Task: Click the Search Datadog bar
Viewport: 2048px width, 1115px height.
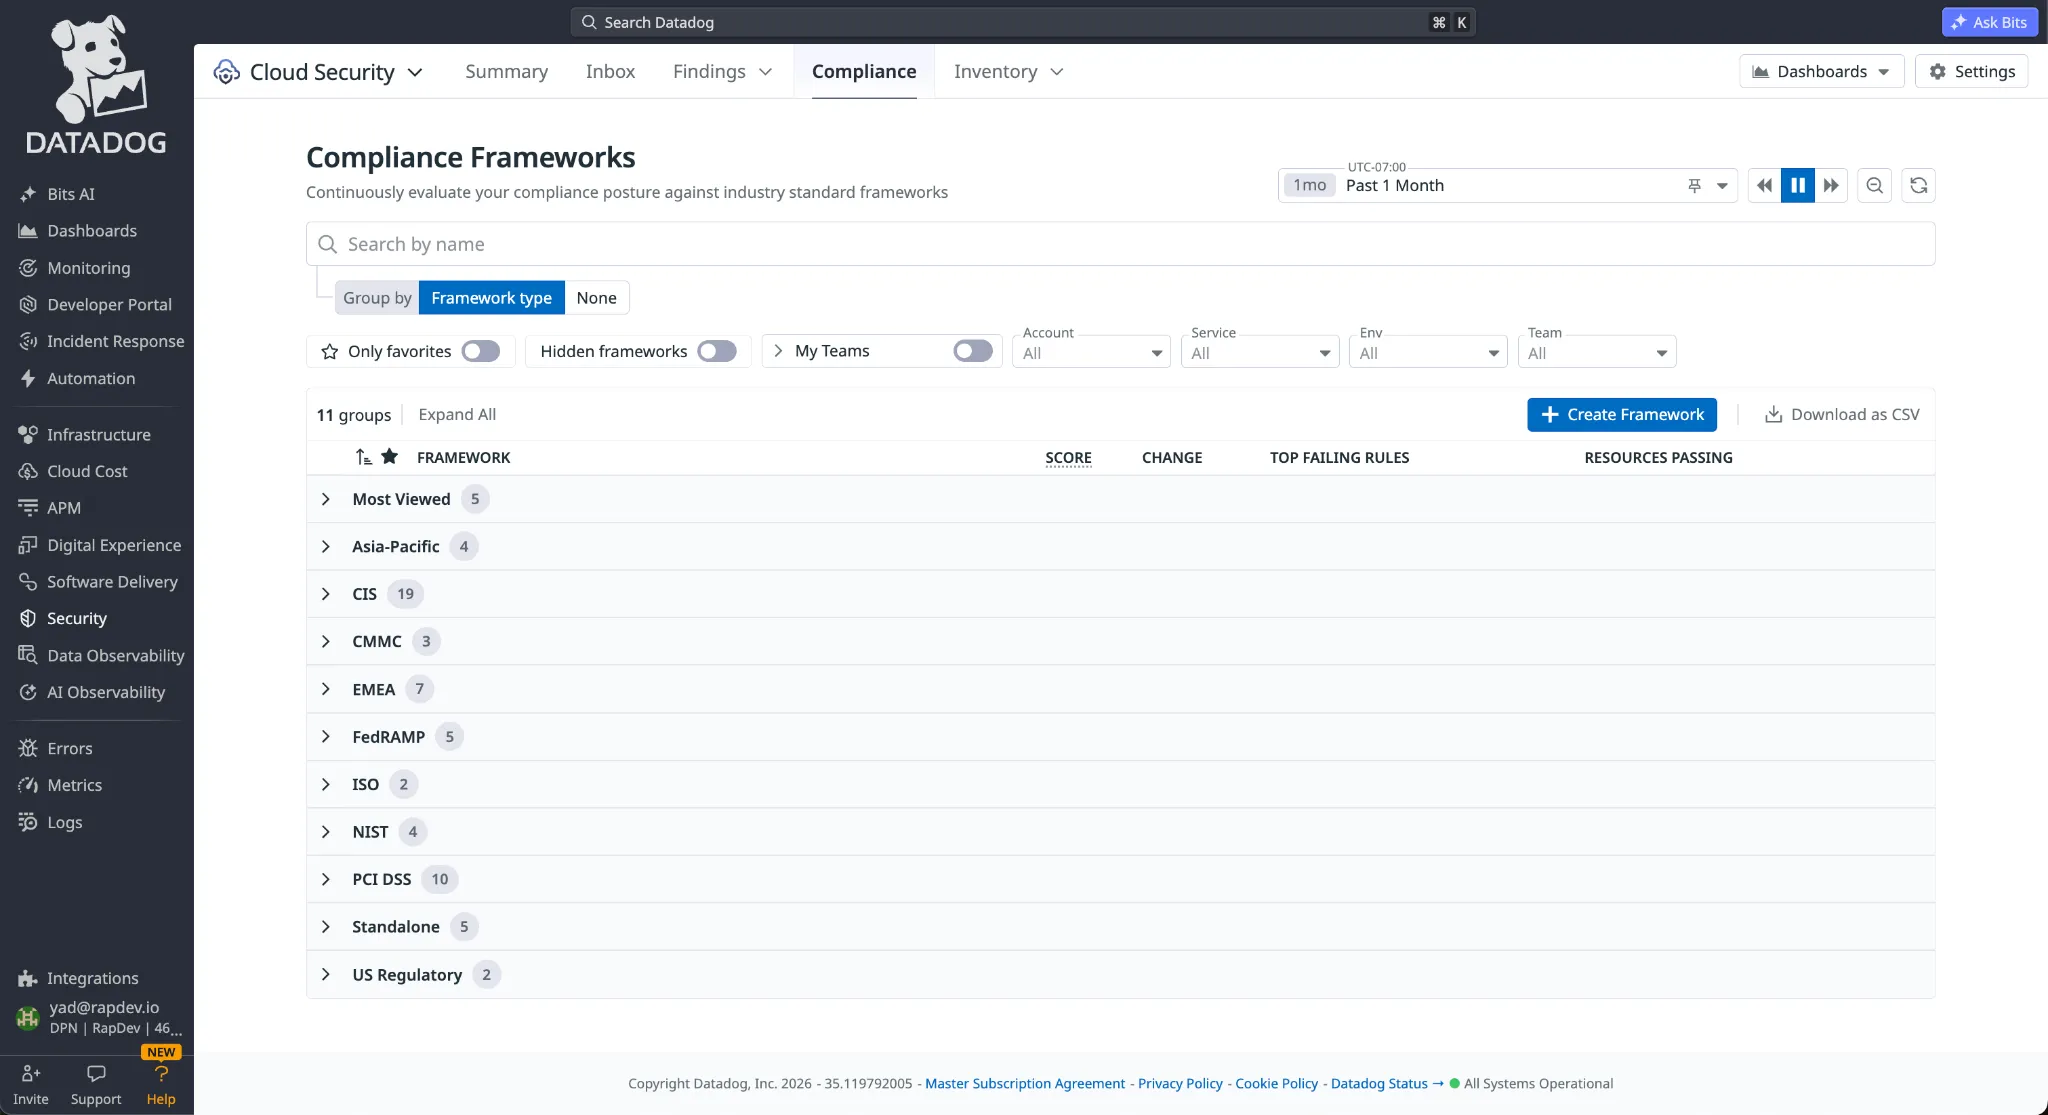Action: (1023, 22)
